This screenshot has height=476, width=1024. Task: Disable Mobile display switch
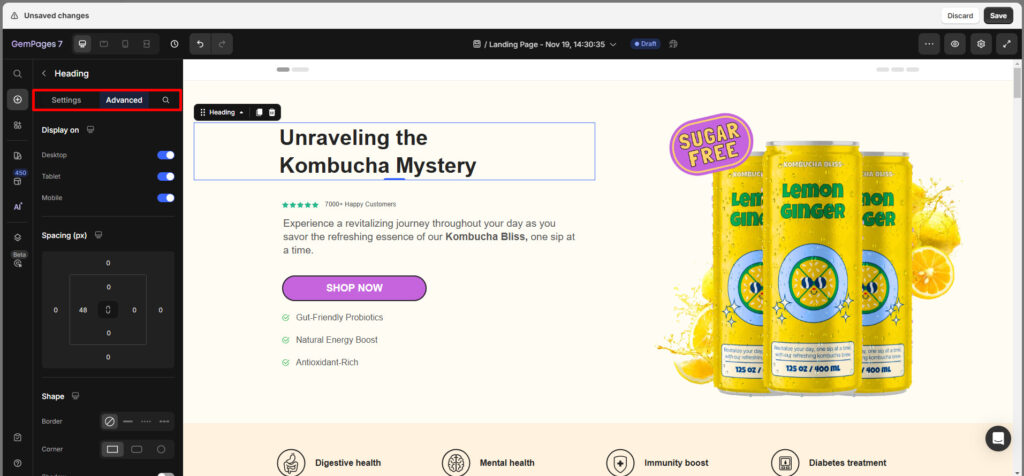tap(166, 198)
